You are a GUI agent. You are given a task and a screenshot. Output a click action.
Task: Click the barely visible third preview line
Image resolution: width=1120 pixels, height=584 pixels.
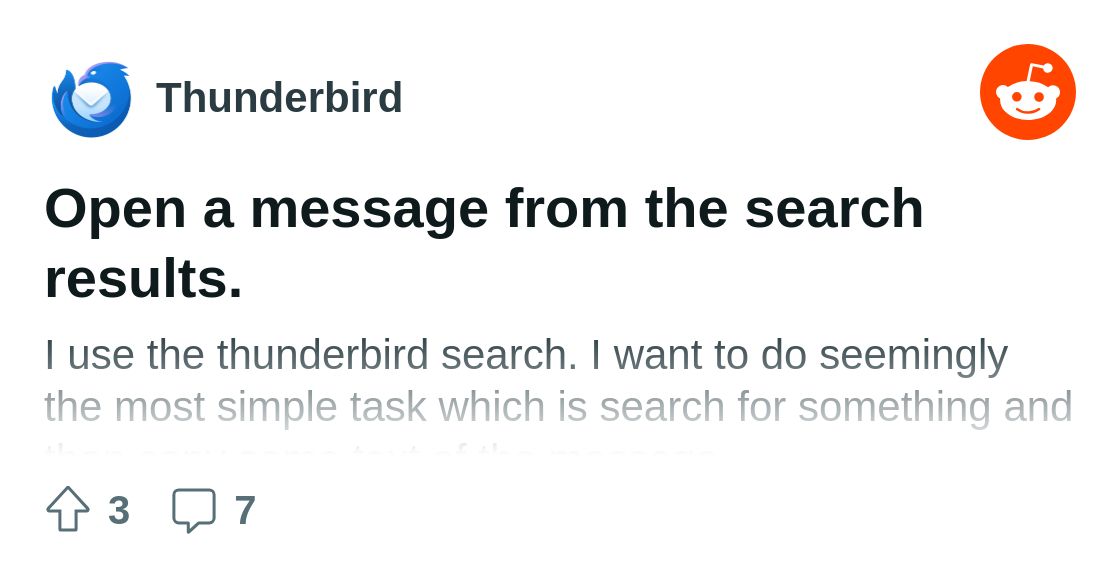tap(379, 451)
